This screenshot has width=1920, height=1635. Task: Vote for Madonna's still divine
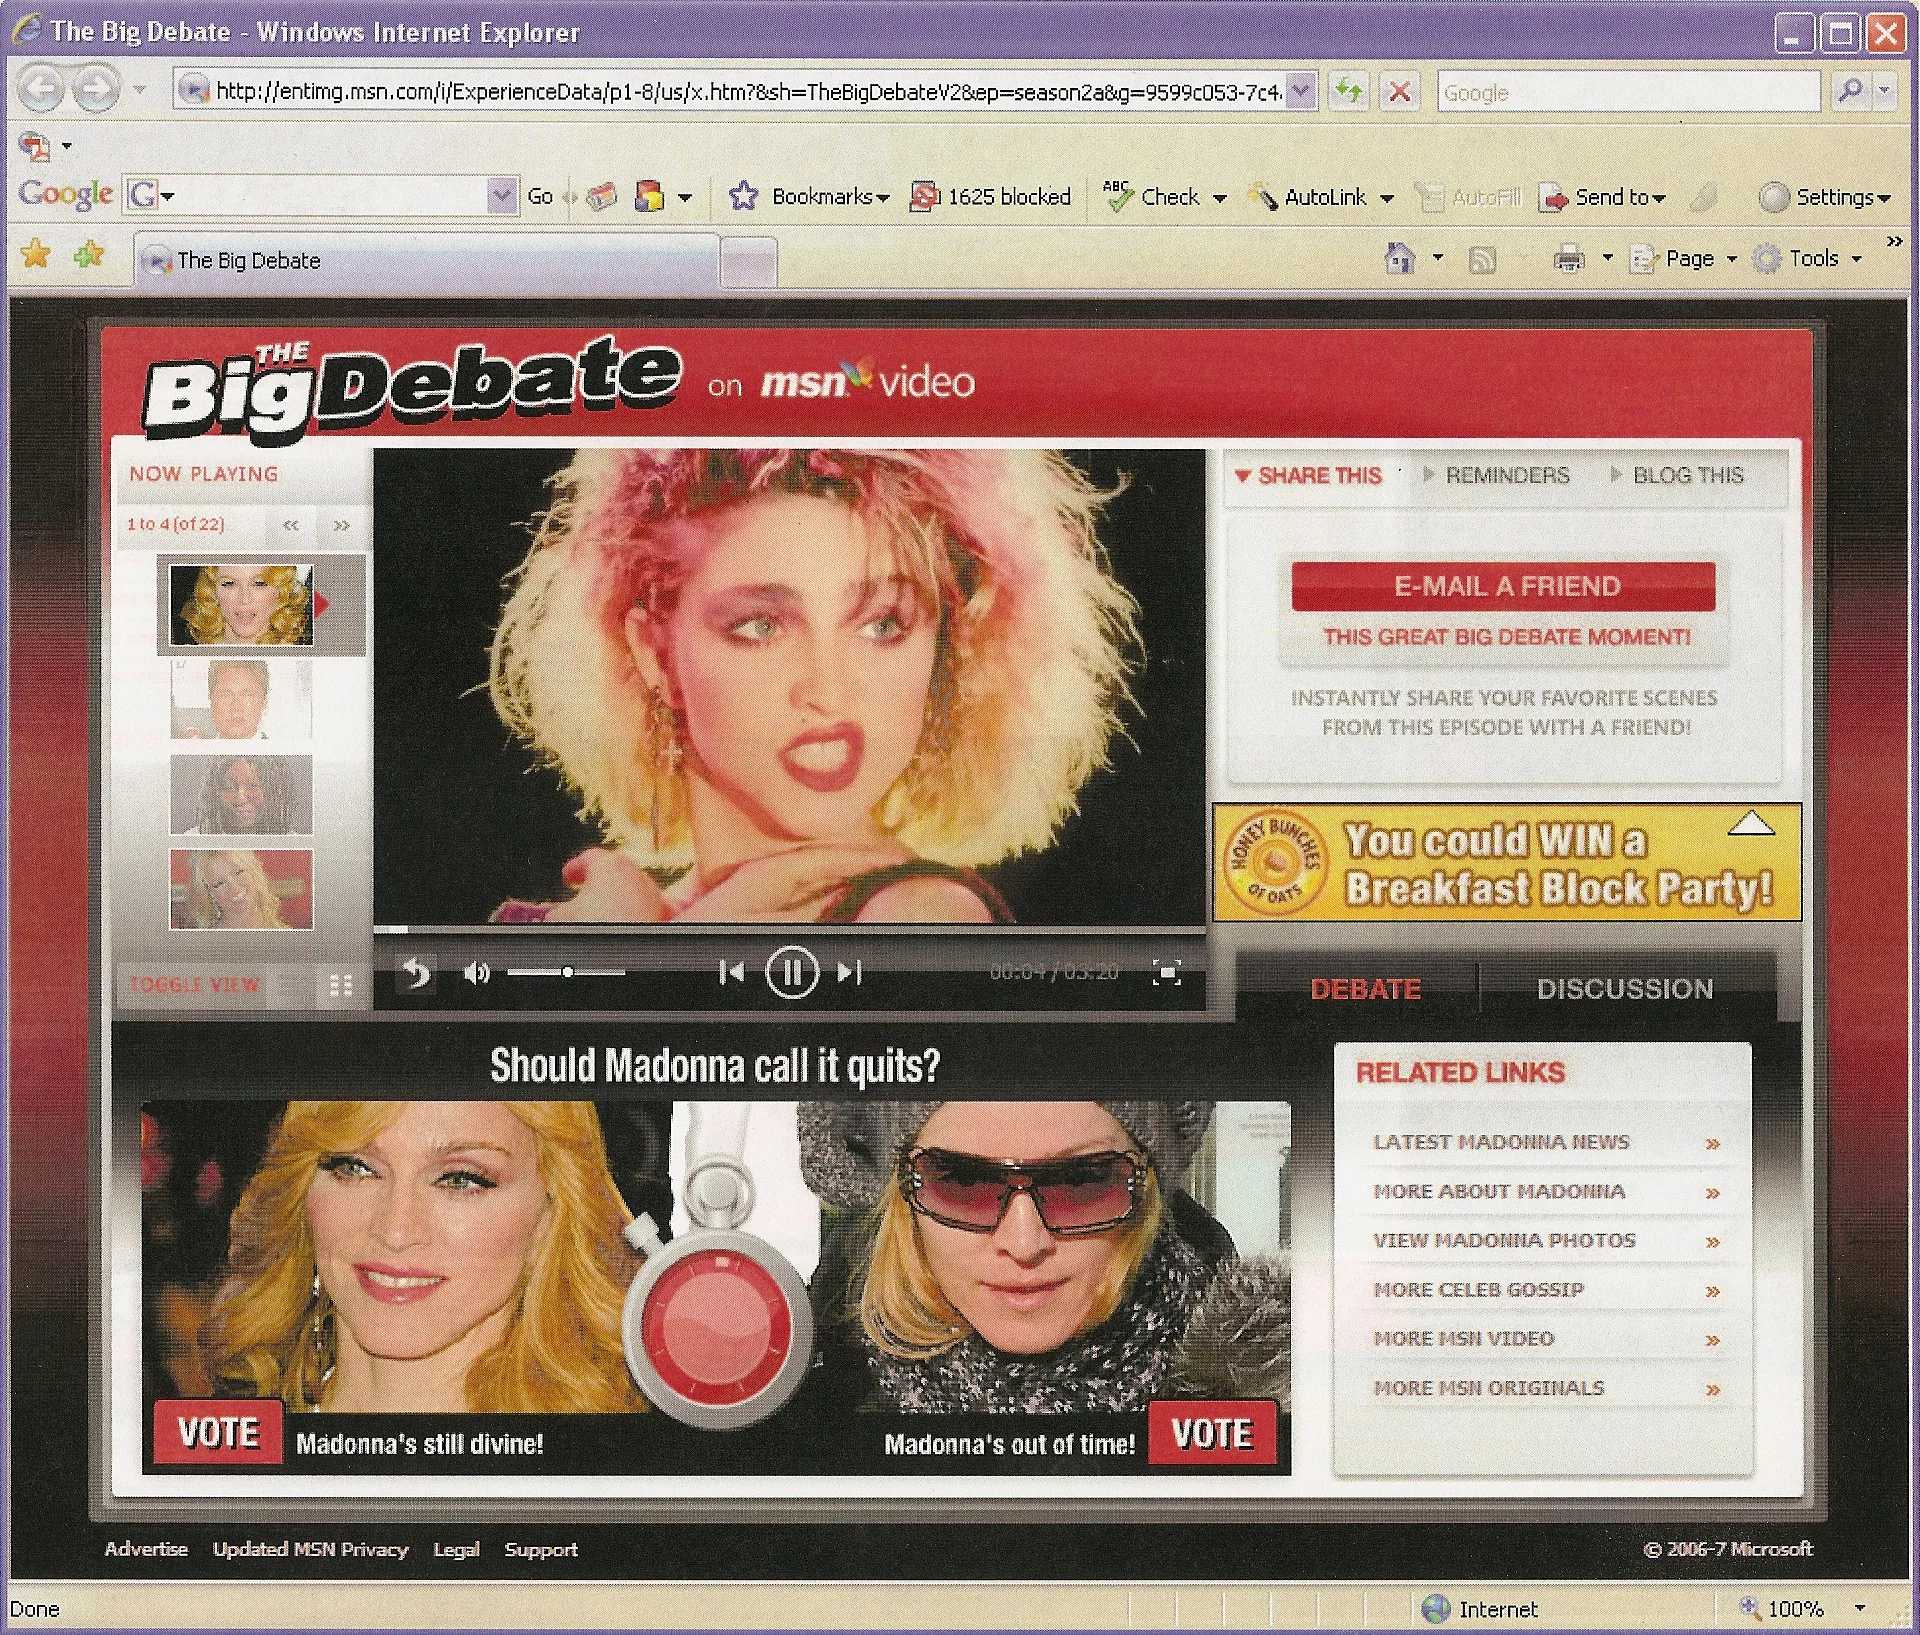[x=218, y=1433]
